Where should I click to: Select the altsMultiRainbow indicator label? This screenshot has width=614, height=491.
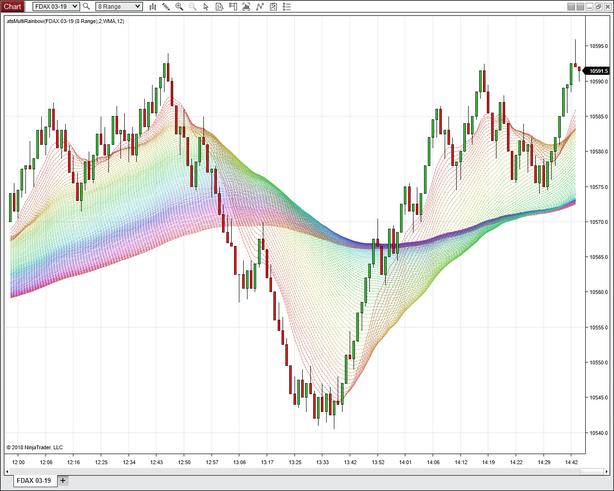coord(64,20)
